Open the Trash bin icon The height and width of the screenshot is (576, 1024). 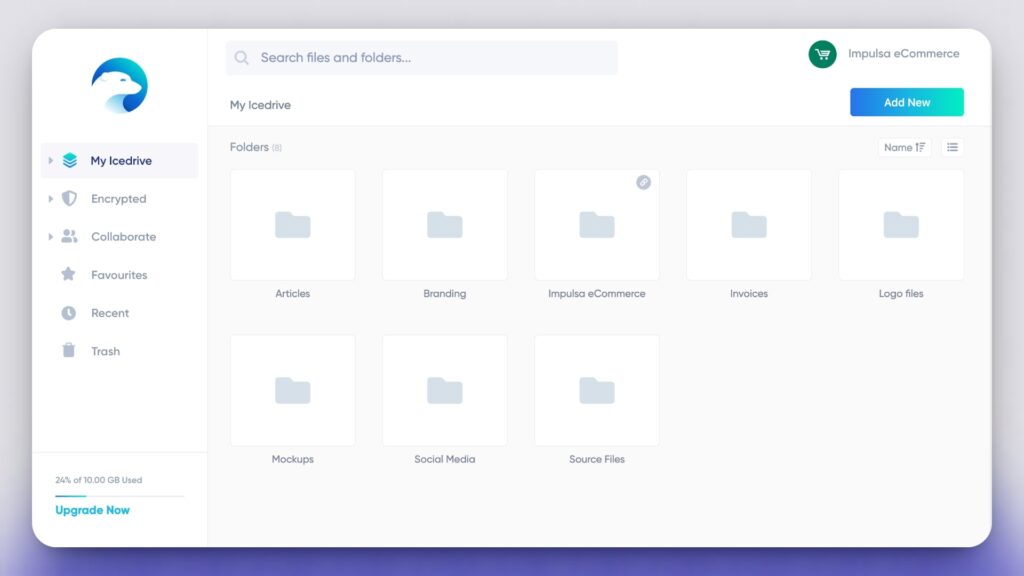pos(70,351)
